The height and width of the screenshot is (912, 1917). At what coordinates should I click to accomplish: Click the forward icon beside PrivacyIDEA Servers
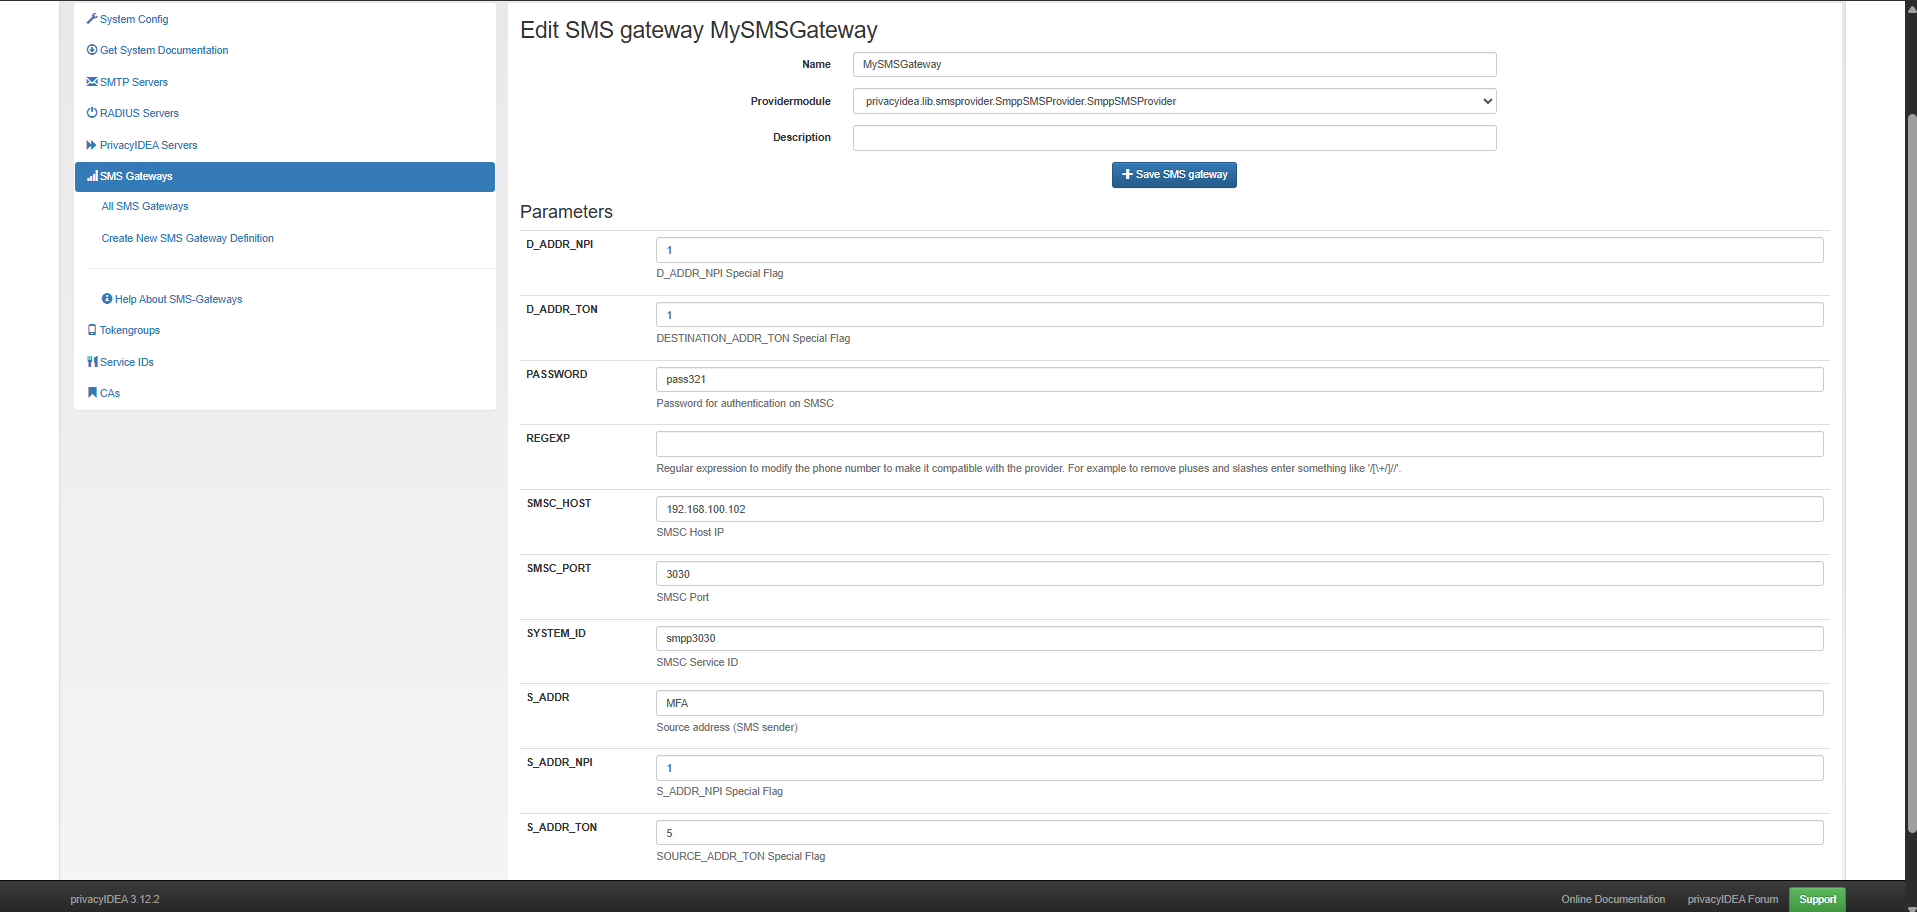tap(92, 145)
